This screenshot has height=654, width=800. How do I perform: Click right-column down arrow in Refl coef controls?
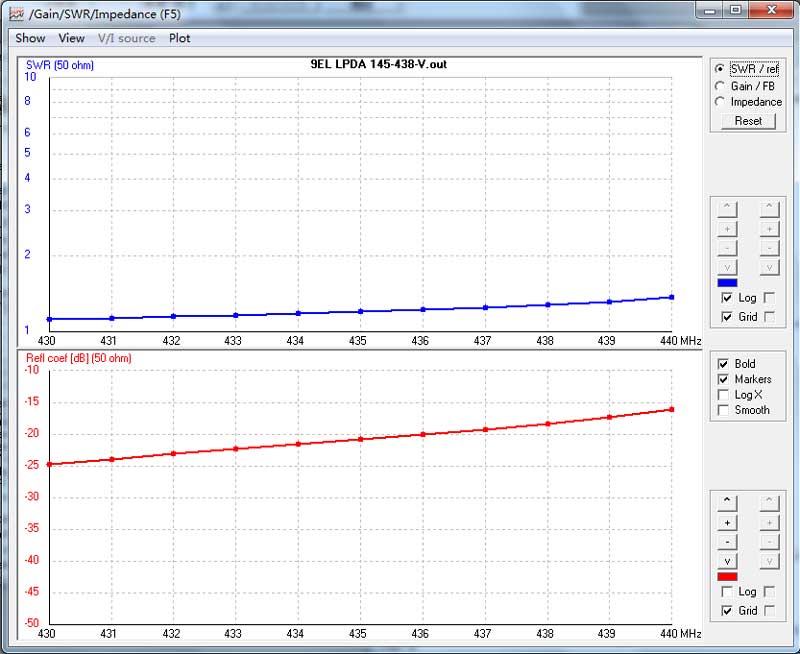point(769,561)
